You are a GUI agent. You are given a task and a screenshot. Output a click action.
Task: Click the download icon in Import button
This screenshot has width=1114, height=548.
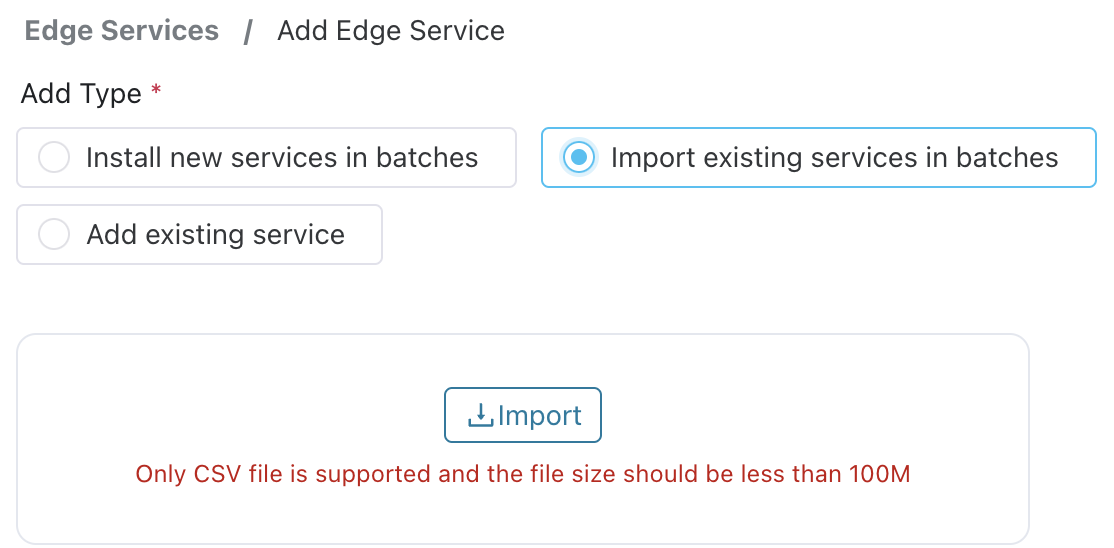(x=481, y=415)
